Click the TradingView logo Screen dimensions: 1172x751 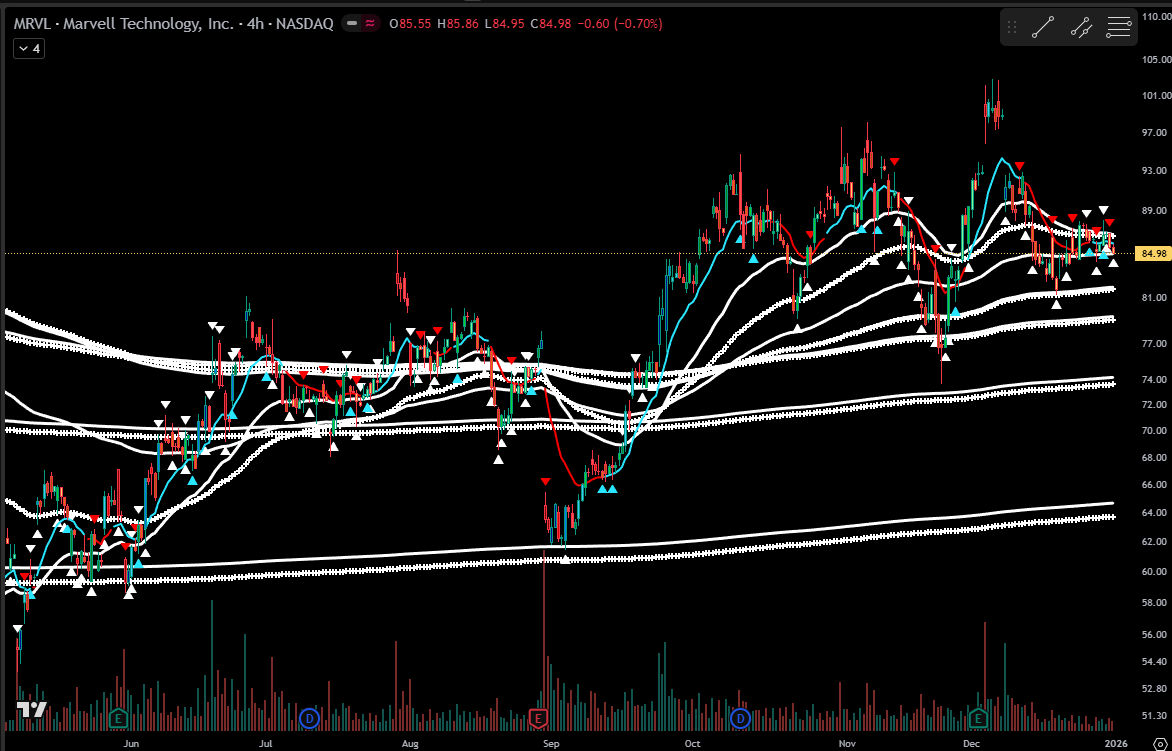(31, 710)
